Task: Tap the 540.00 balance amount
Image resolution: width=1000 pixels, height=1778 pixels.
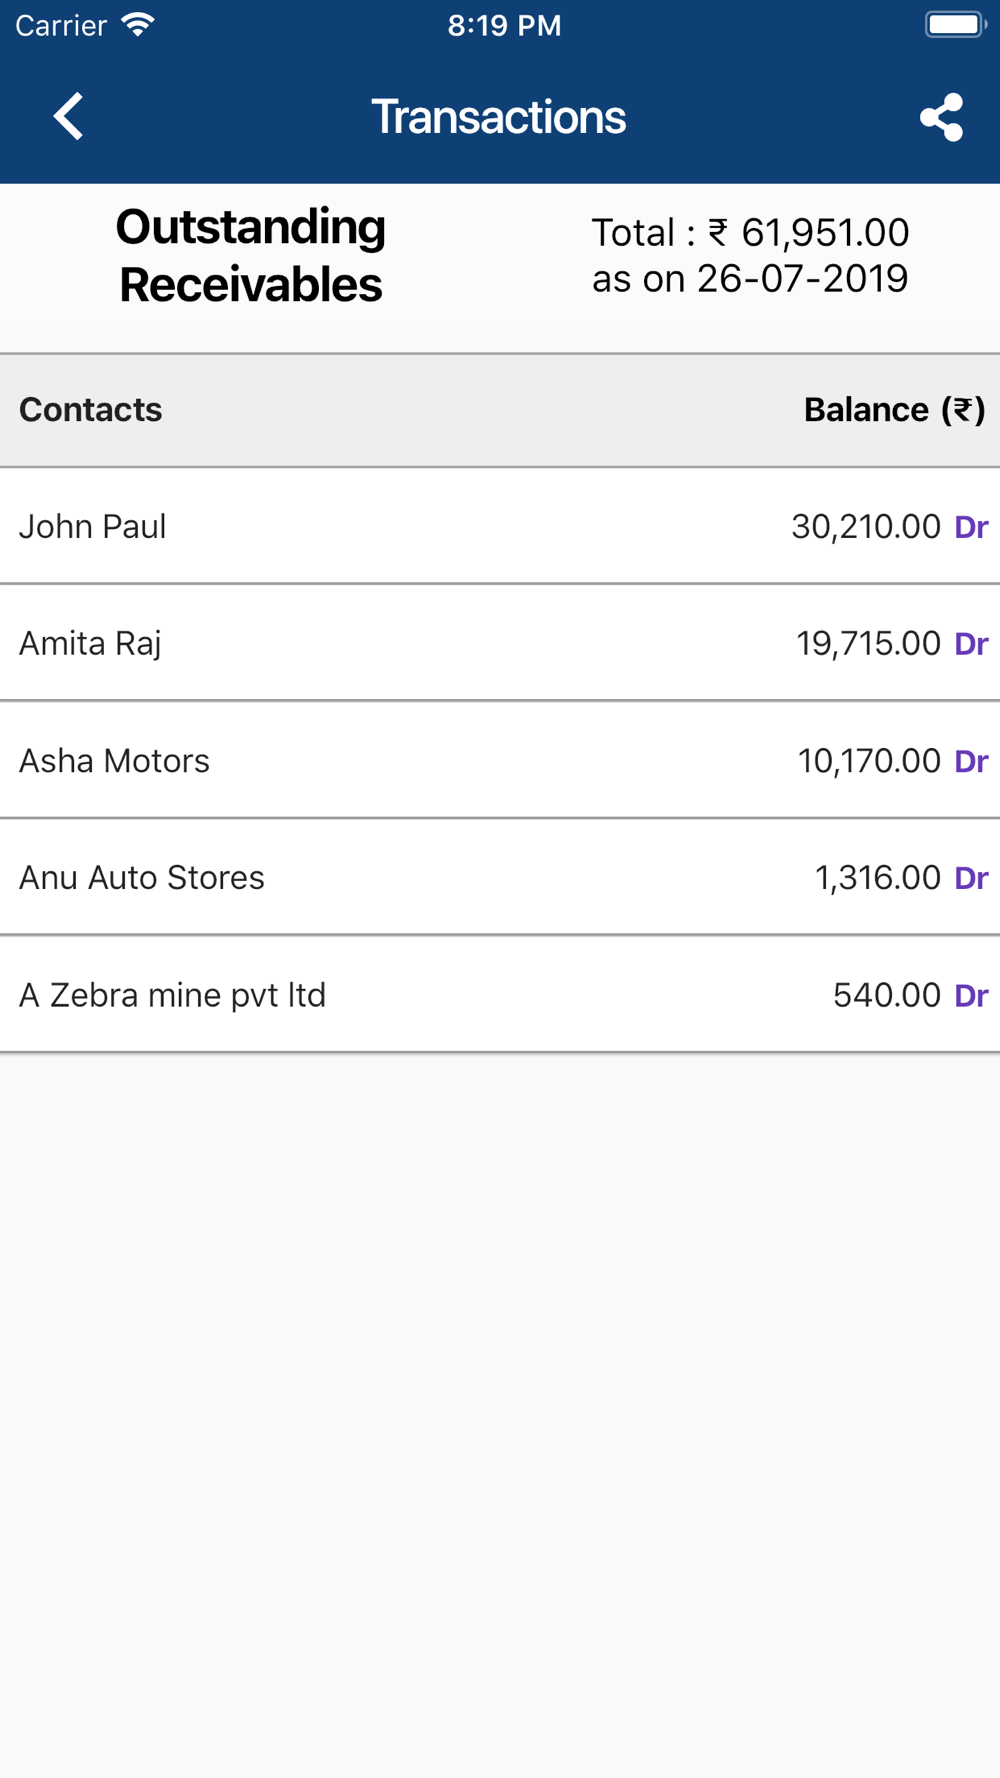Action: pos(886,995)
